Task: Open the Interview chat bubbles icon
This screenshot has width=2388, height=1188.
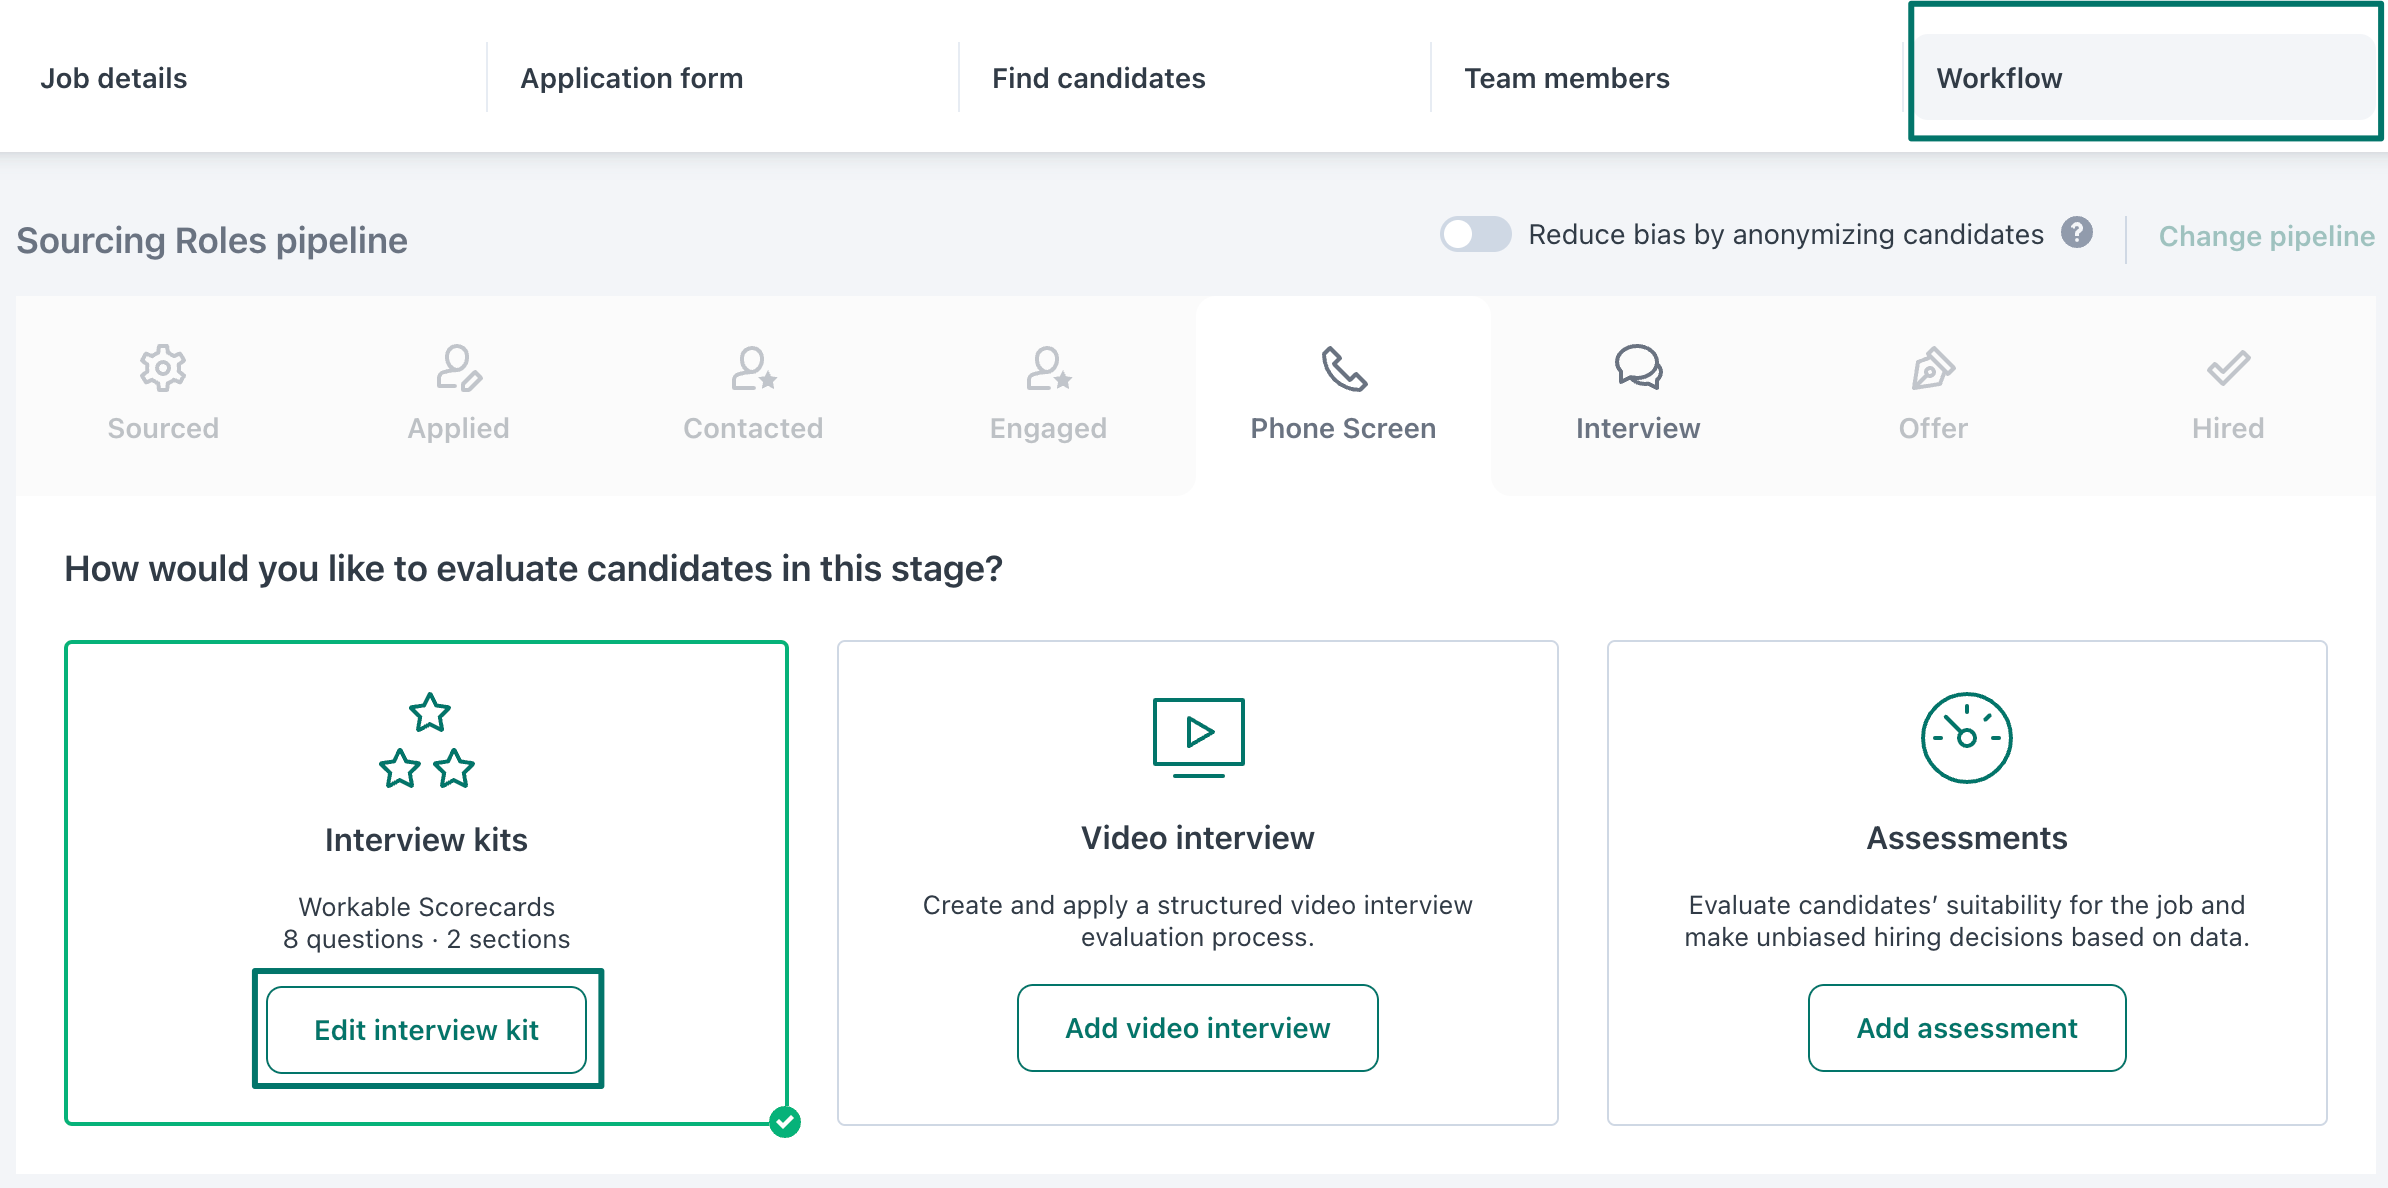Action: [1638, 368]
